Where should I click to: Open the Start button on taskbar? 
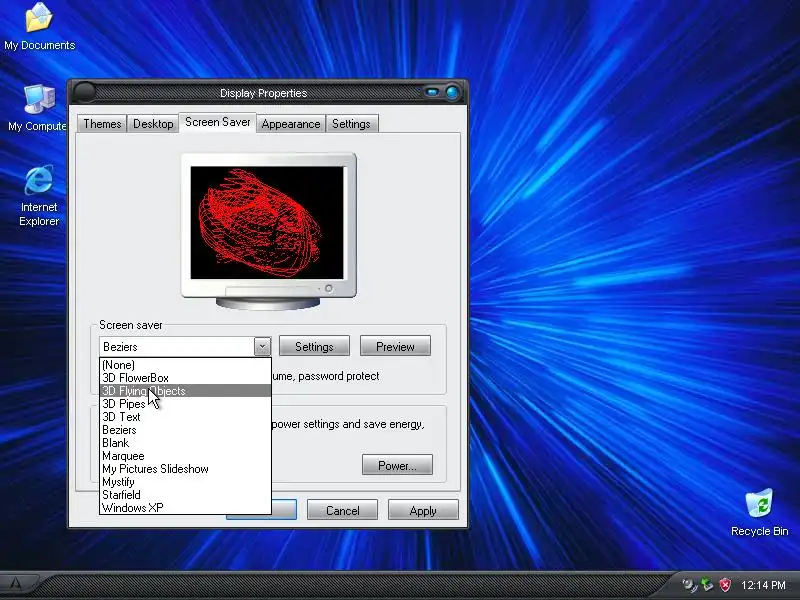[16, 585]
